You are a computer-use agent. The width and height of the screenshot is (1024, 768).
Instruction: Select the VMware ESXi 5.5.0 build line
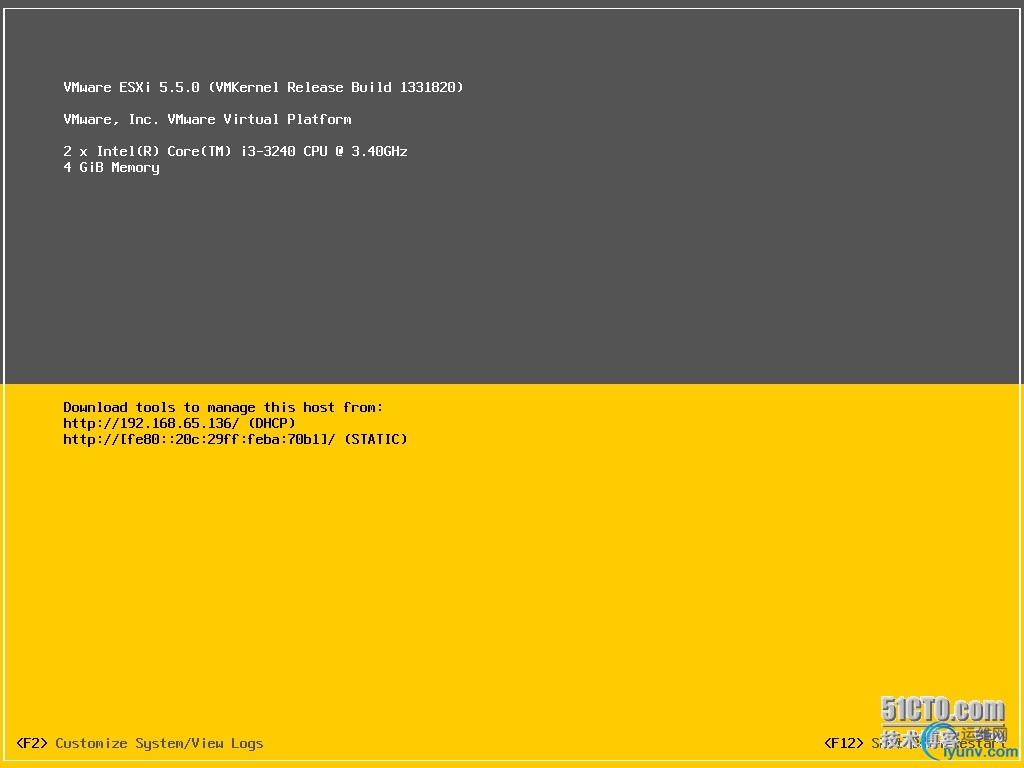click(x=263, y=88)
